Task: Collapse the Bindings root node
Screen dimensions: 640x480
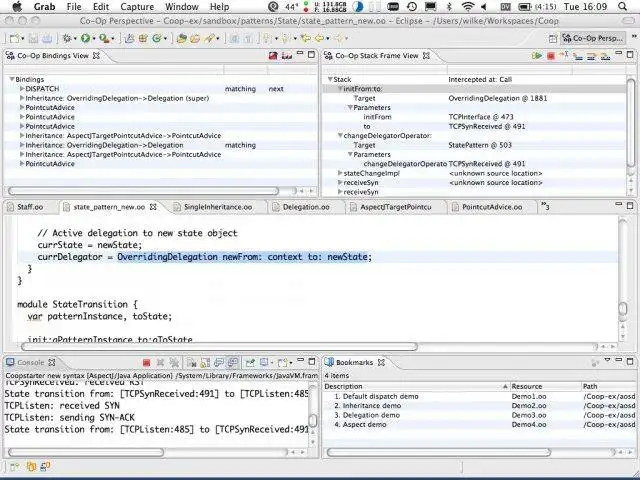Action: (12, 80)
